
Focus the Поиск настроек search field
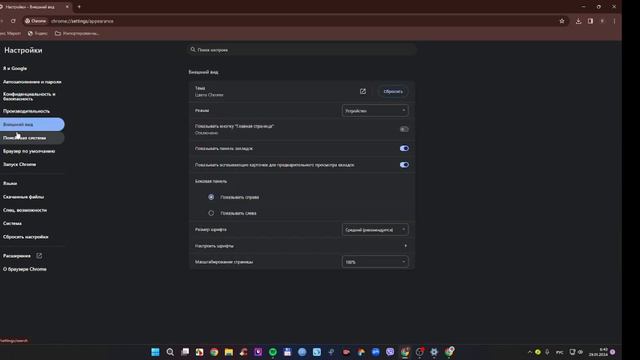click(x=302, y=49)
